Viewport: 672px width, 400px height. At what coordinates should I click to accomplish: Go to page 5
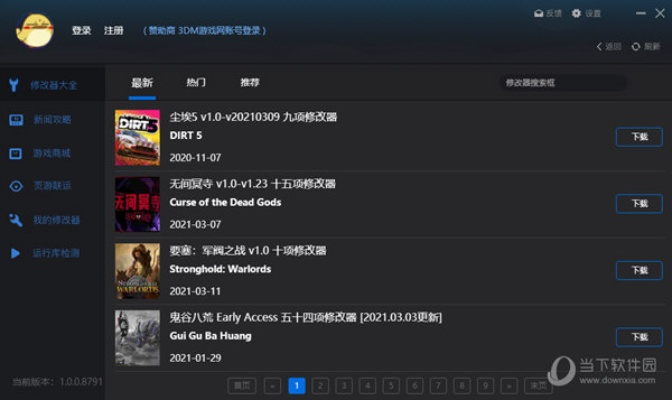click(x=391, y=386)
